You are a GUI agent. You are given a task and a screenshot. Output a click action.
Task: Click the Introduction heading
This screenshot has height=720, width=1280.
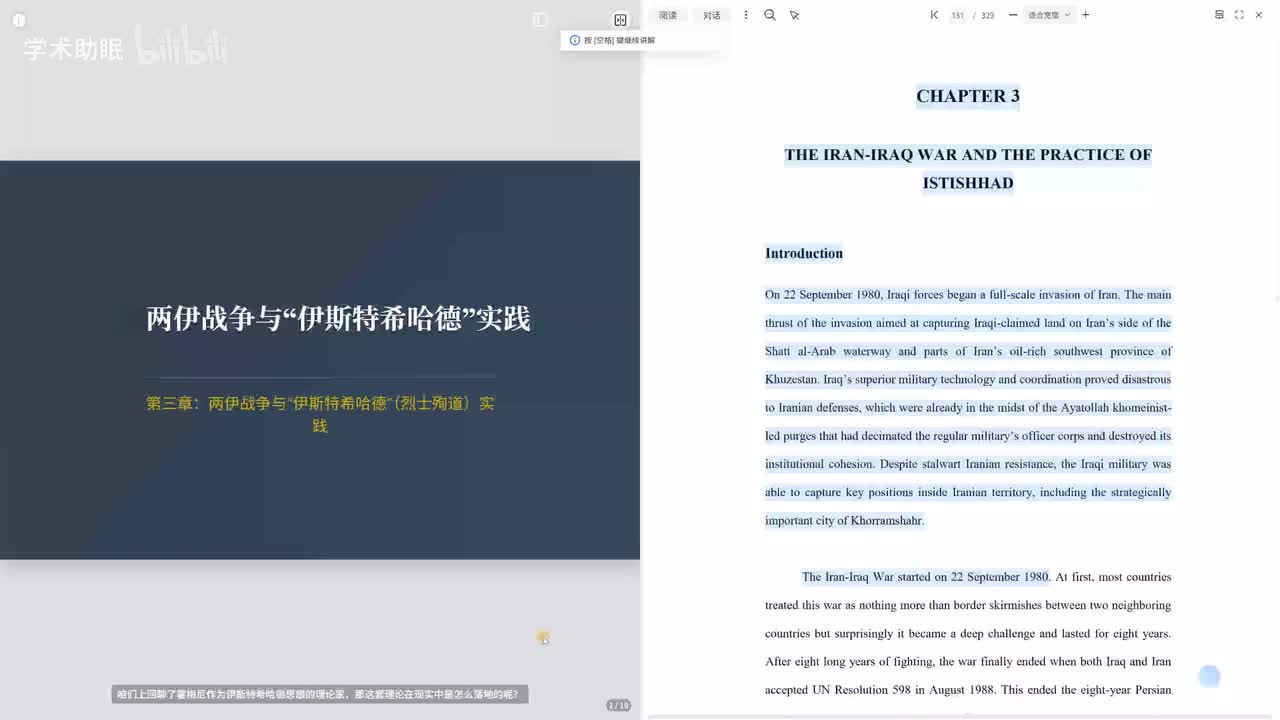tap(804, 253)
